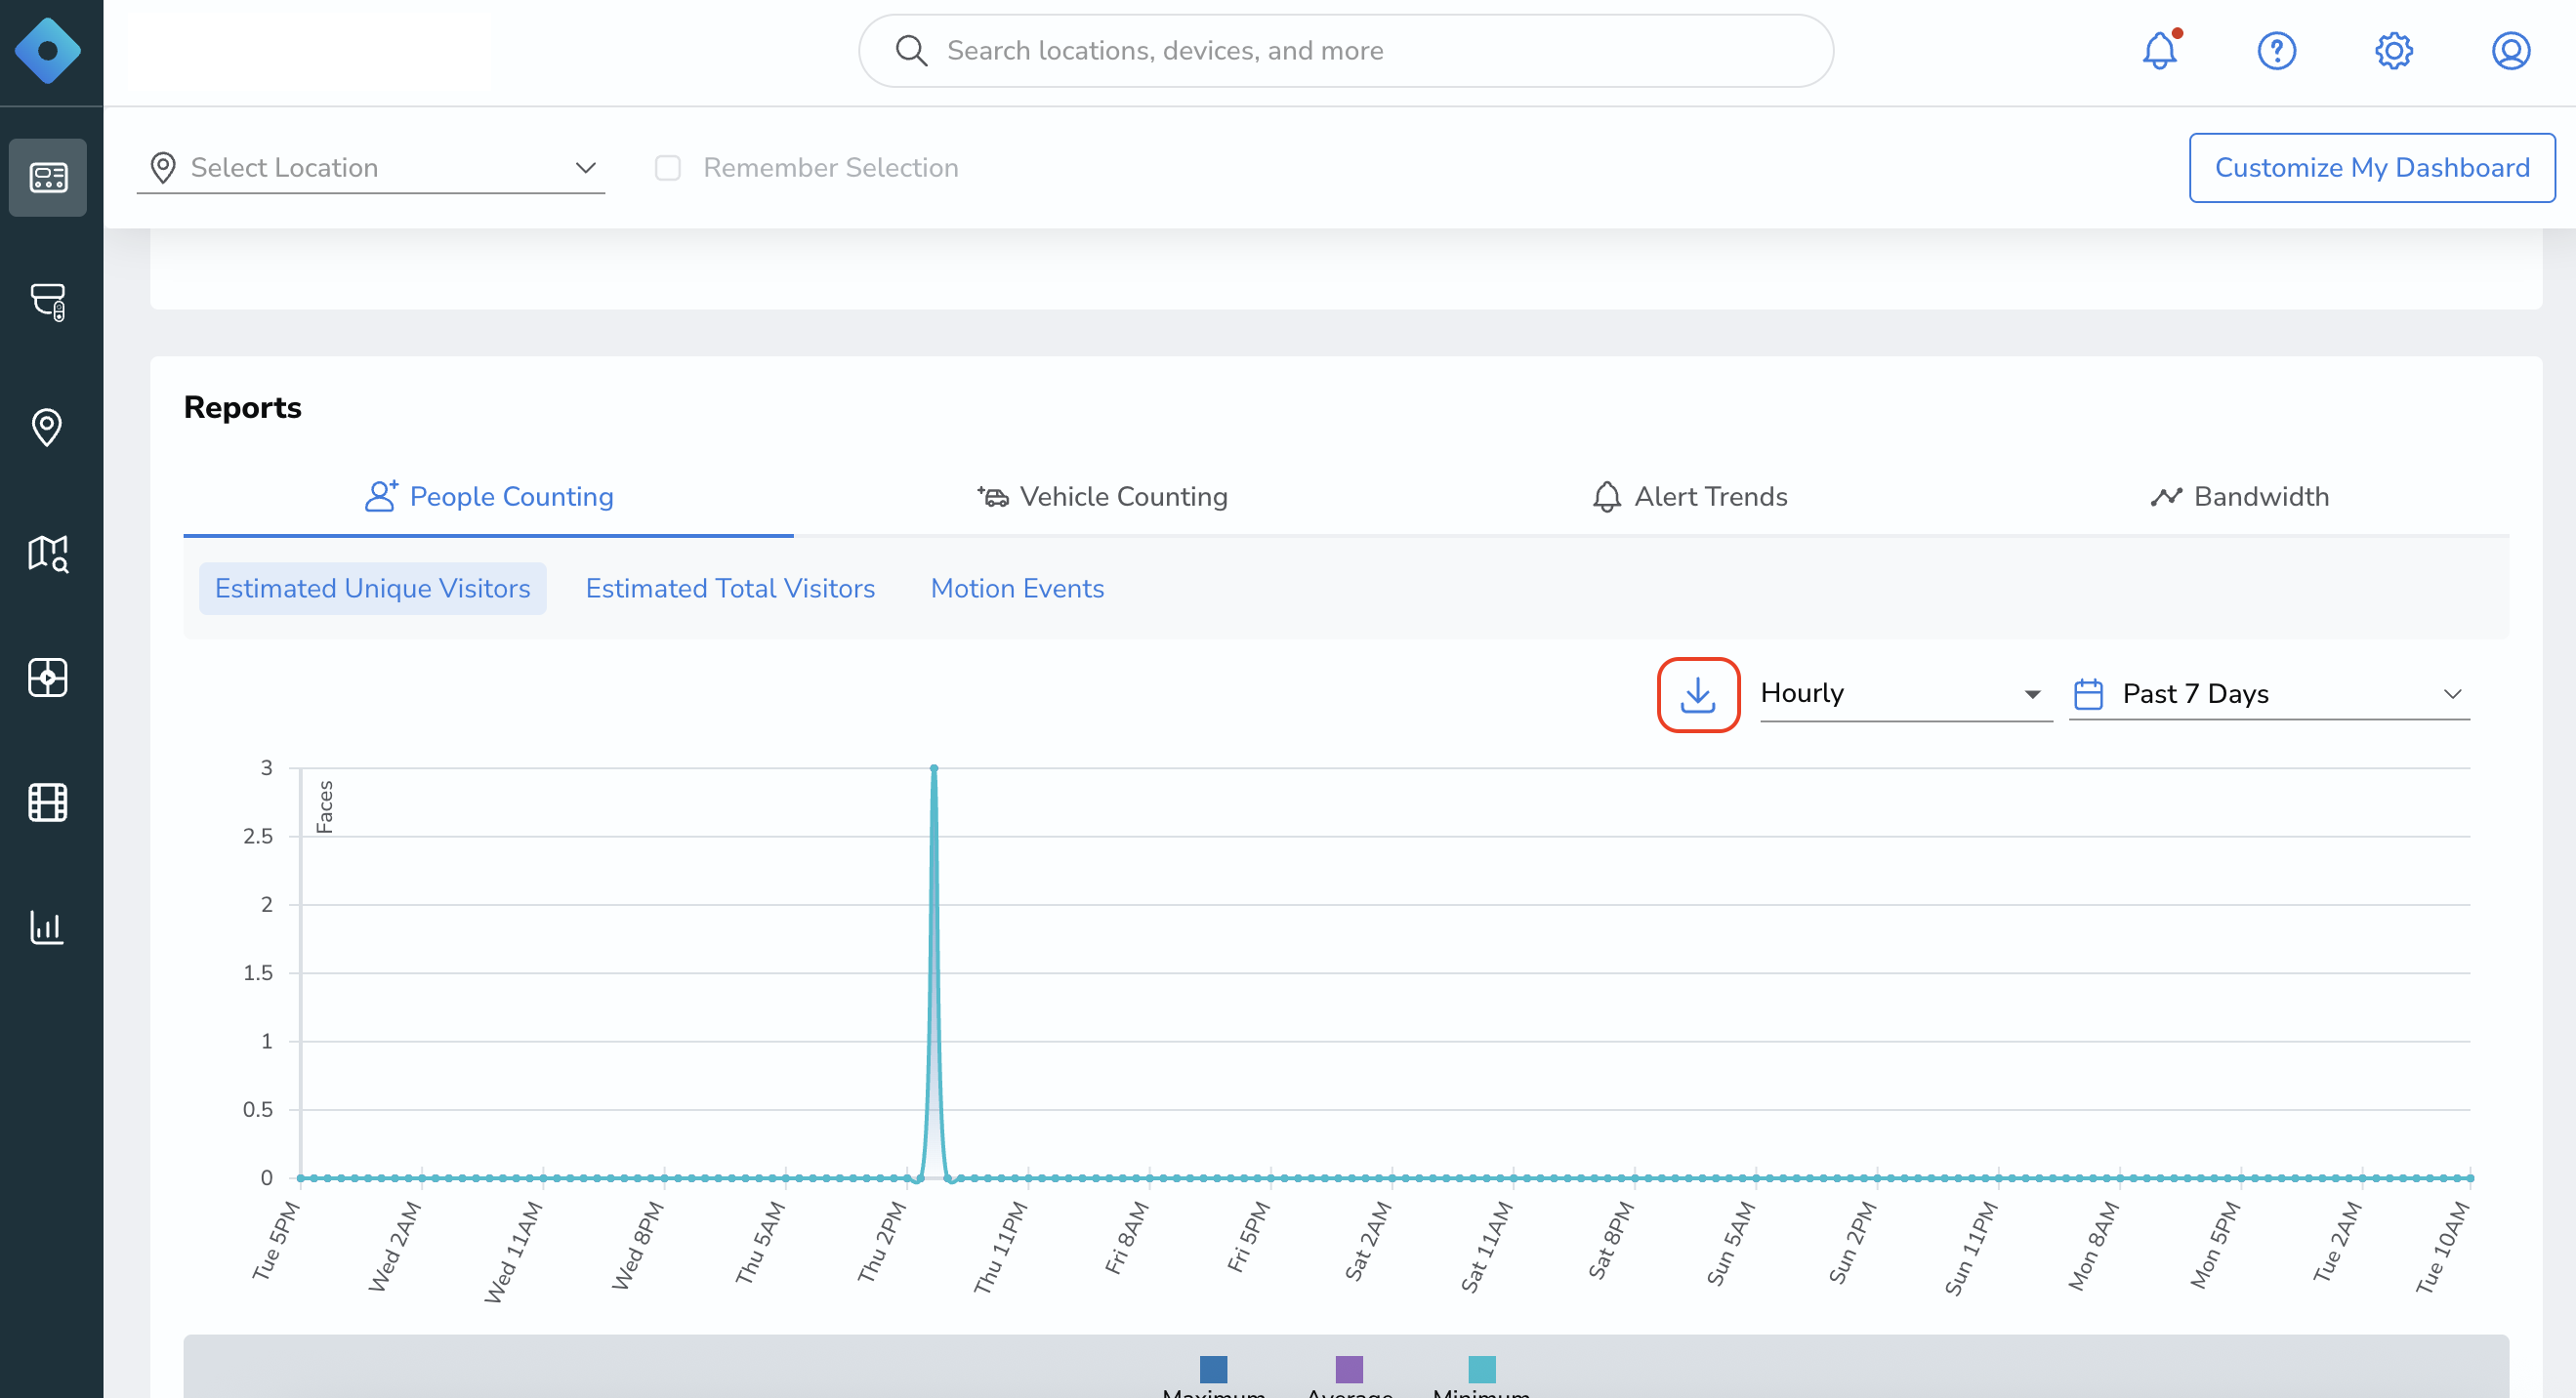Click the app logo in the sidebar
This screenshot has width=2576, height=1398.
coord(47,50)
